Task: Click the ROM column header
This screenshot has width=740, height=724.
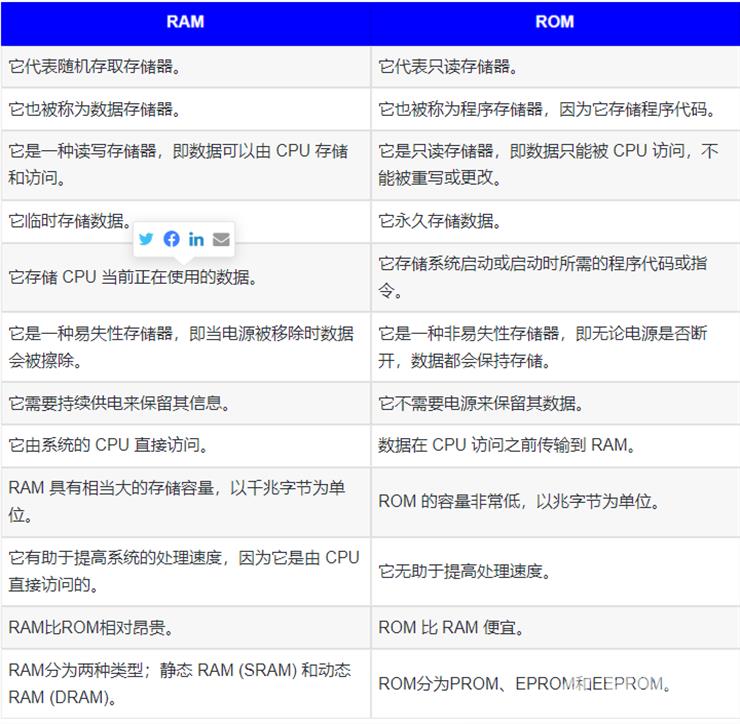Action: [555, 22]
